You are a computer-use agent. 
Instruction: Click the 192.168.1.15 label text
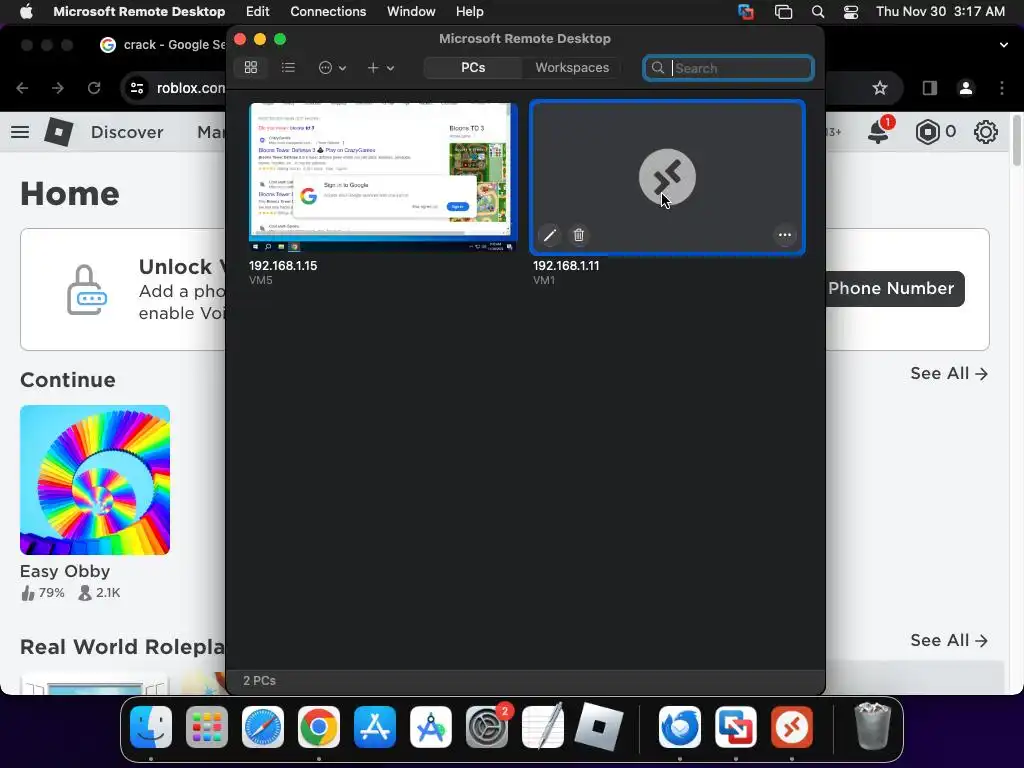[283, 266]
